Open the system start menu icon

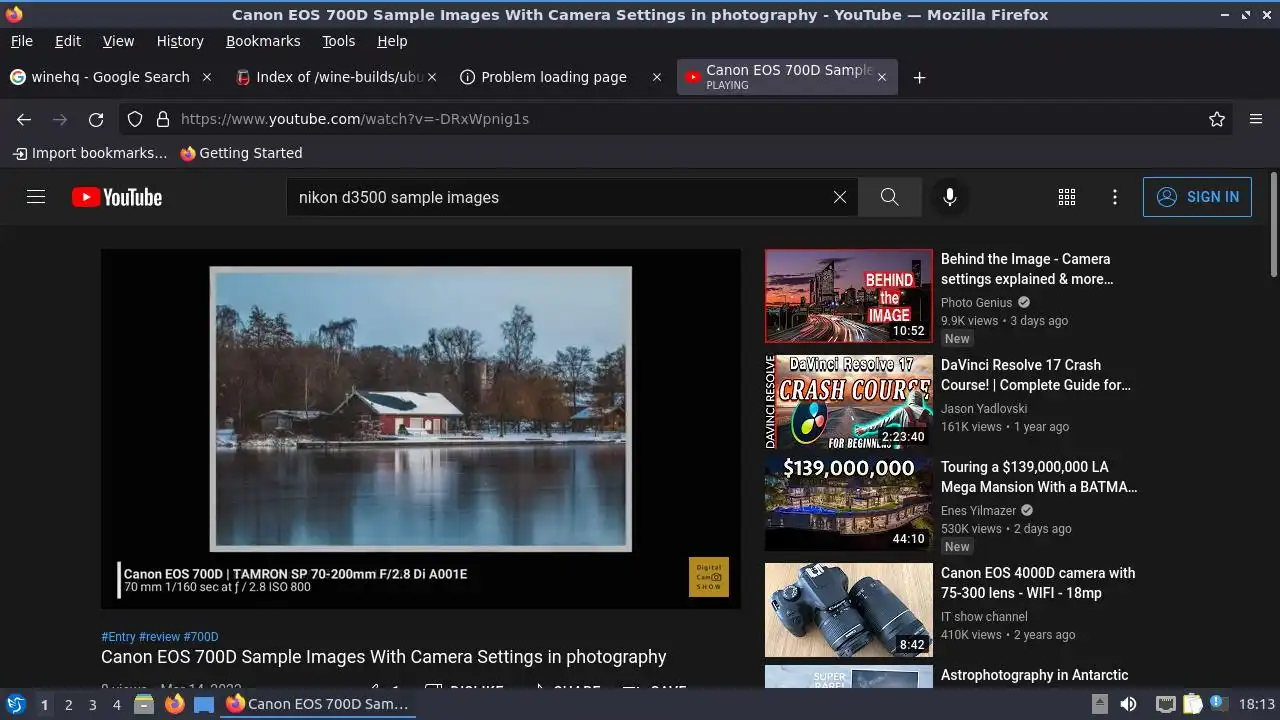click(16, 704)
